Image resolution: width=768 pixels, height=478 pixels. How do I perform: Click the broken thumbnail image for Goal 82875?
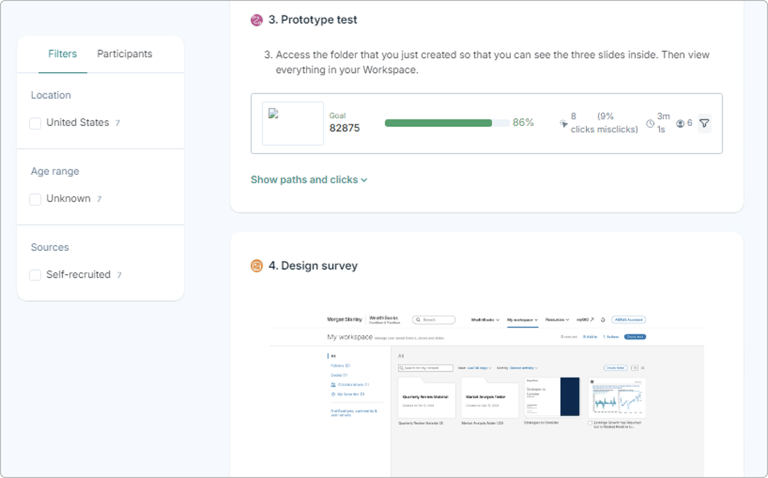(x=293, y=123)
